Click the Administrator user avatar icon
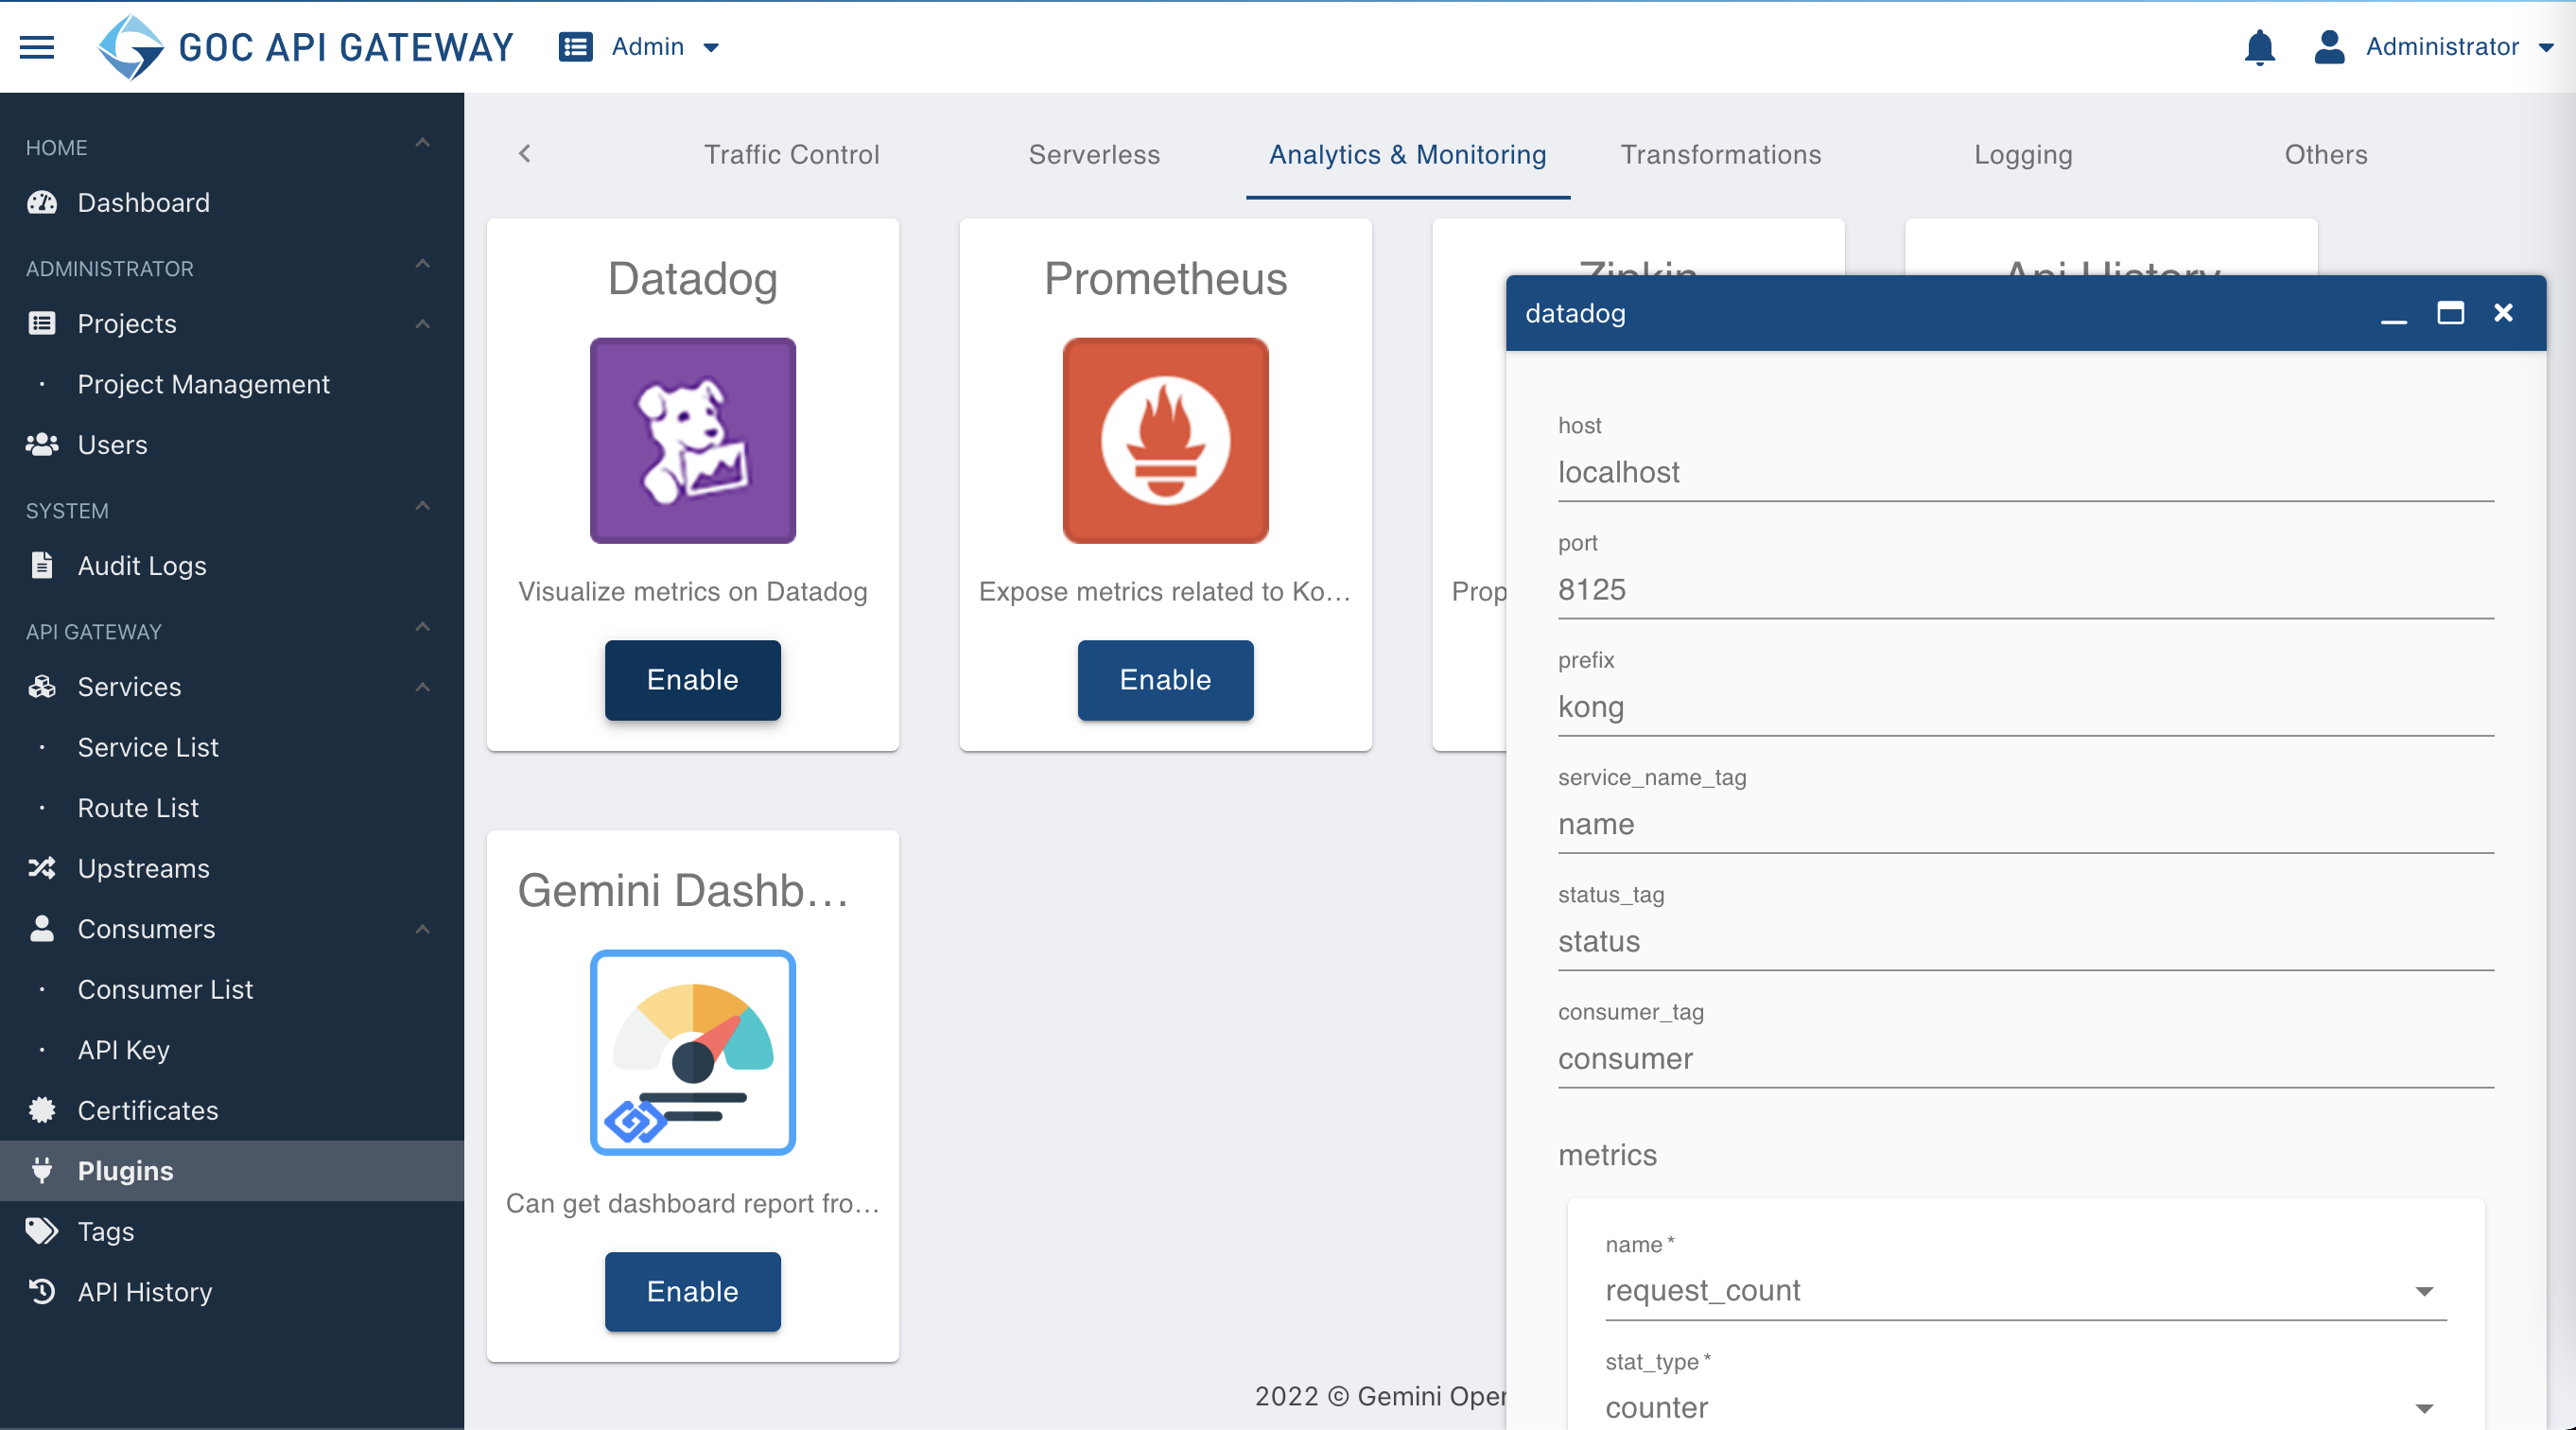This screenshot has width=2576, height=1430. pos(2329,47)
